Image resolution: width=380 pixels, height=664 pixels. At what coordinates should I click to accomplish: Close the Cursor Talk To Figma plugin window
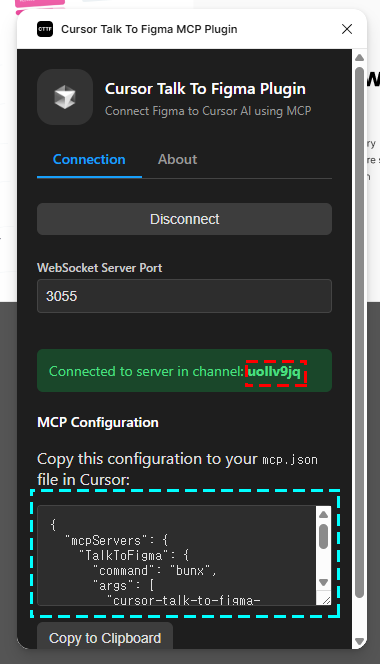(347, 29)
